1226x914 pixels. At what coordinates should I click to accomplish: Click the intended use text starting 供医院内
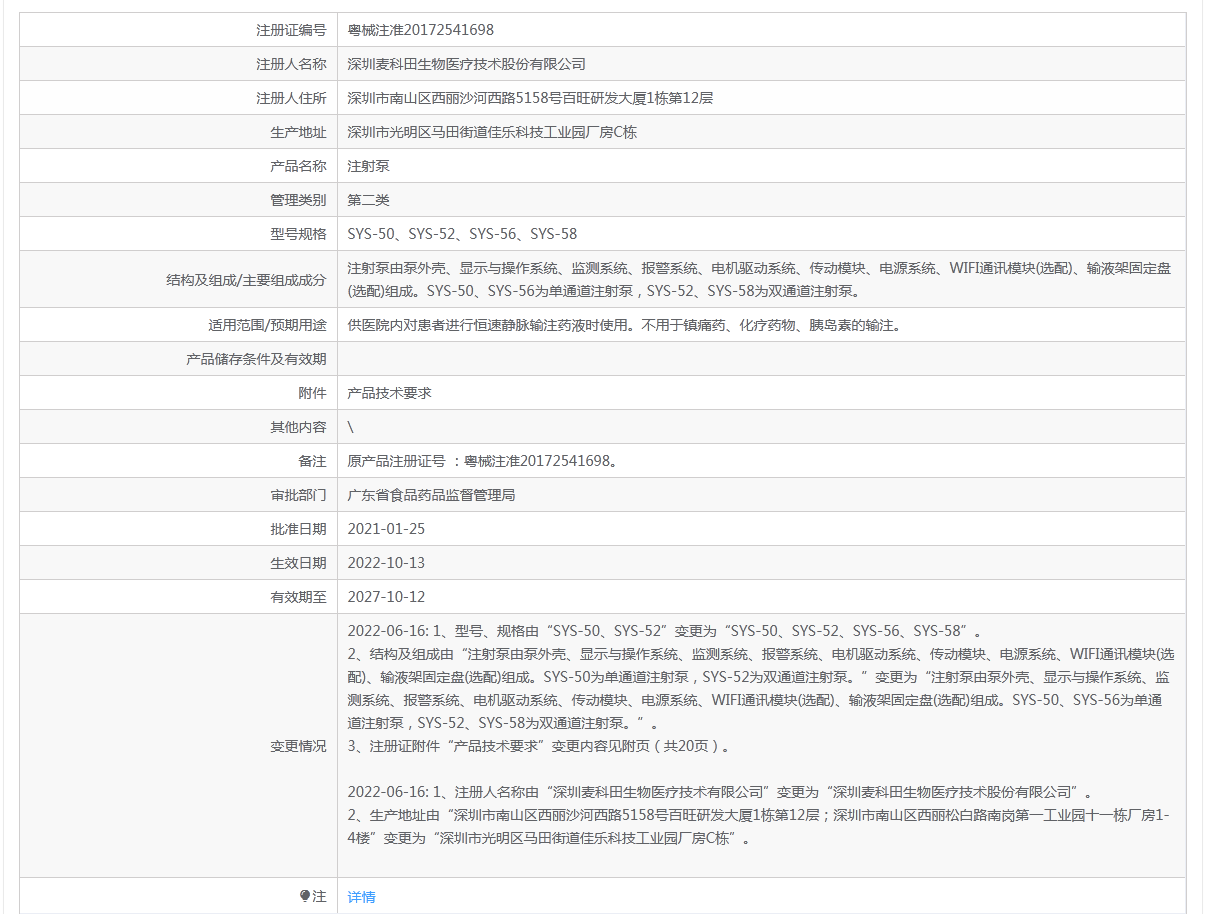click(623, 325)
